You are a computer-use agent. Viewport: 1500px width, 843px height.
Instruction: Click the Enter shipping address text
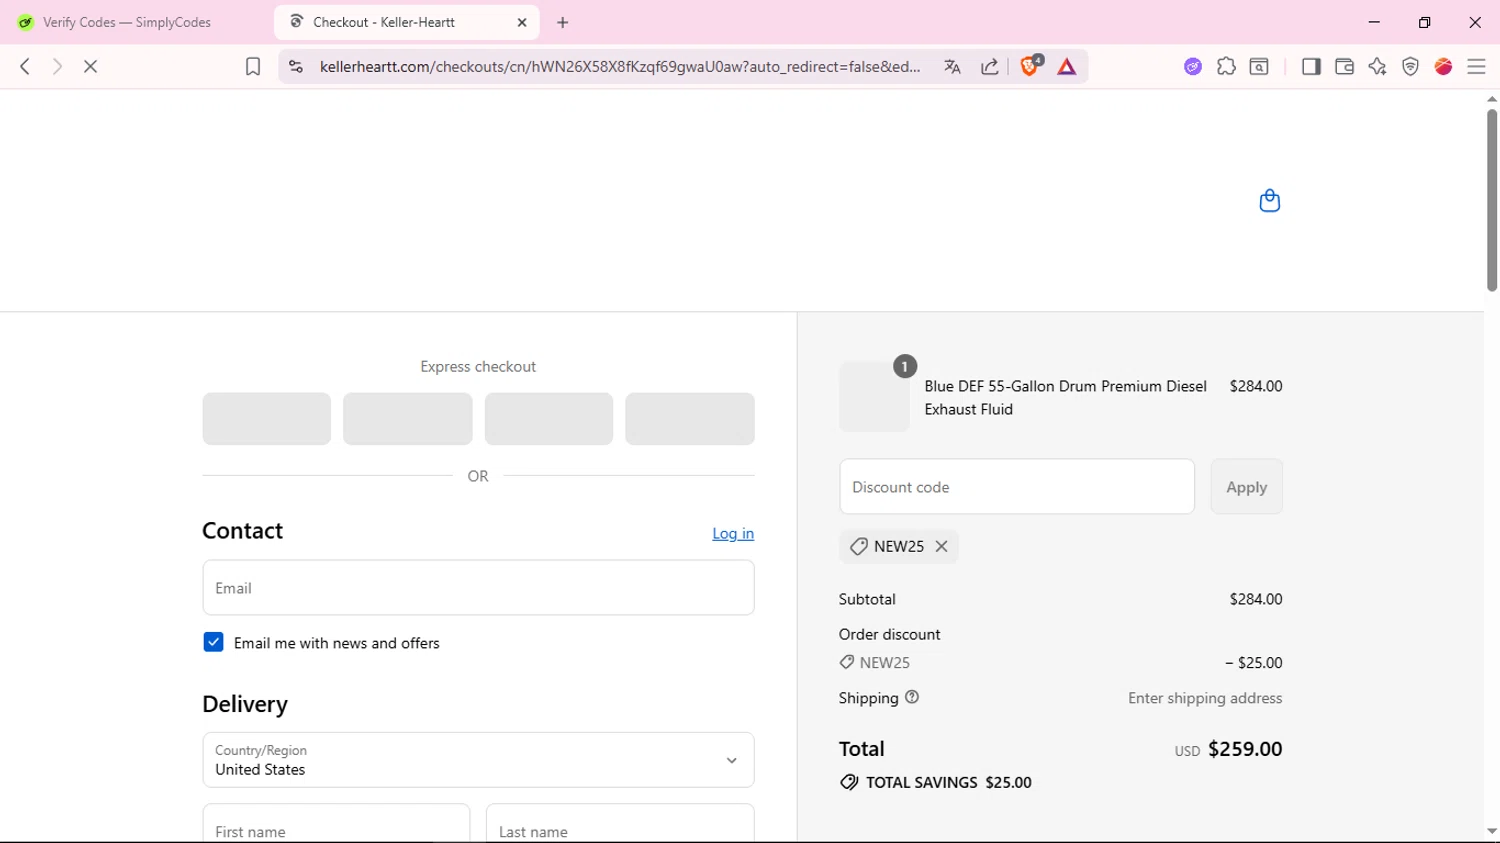[1205, 698]
